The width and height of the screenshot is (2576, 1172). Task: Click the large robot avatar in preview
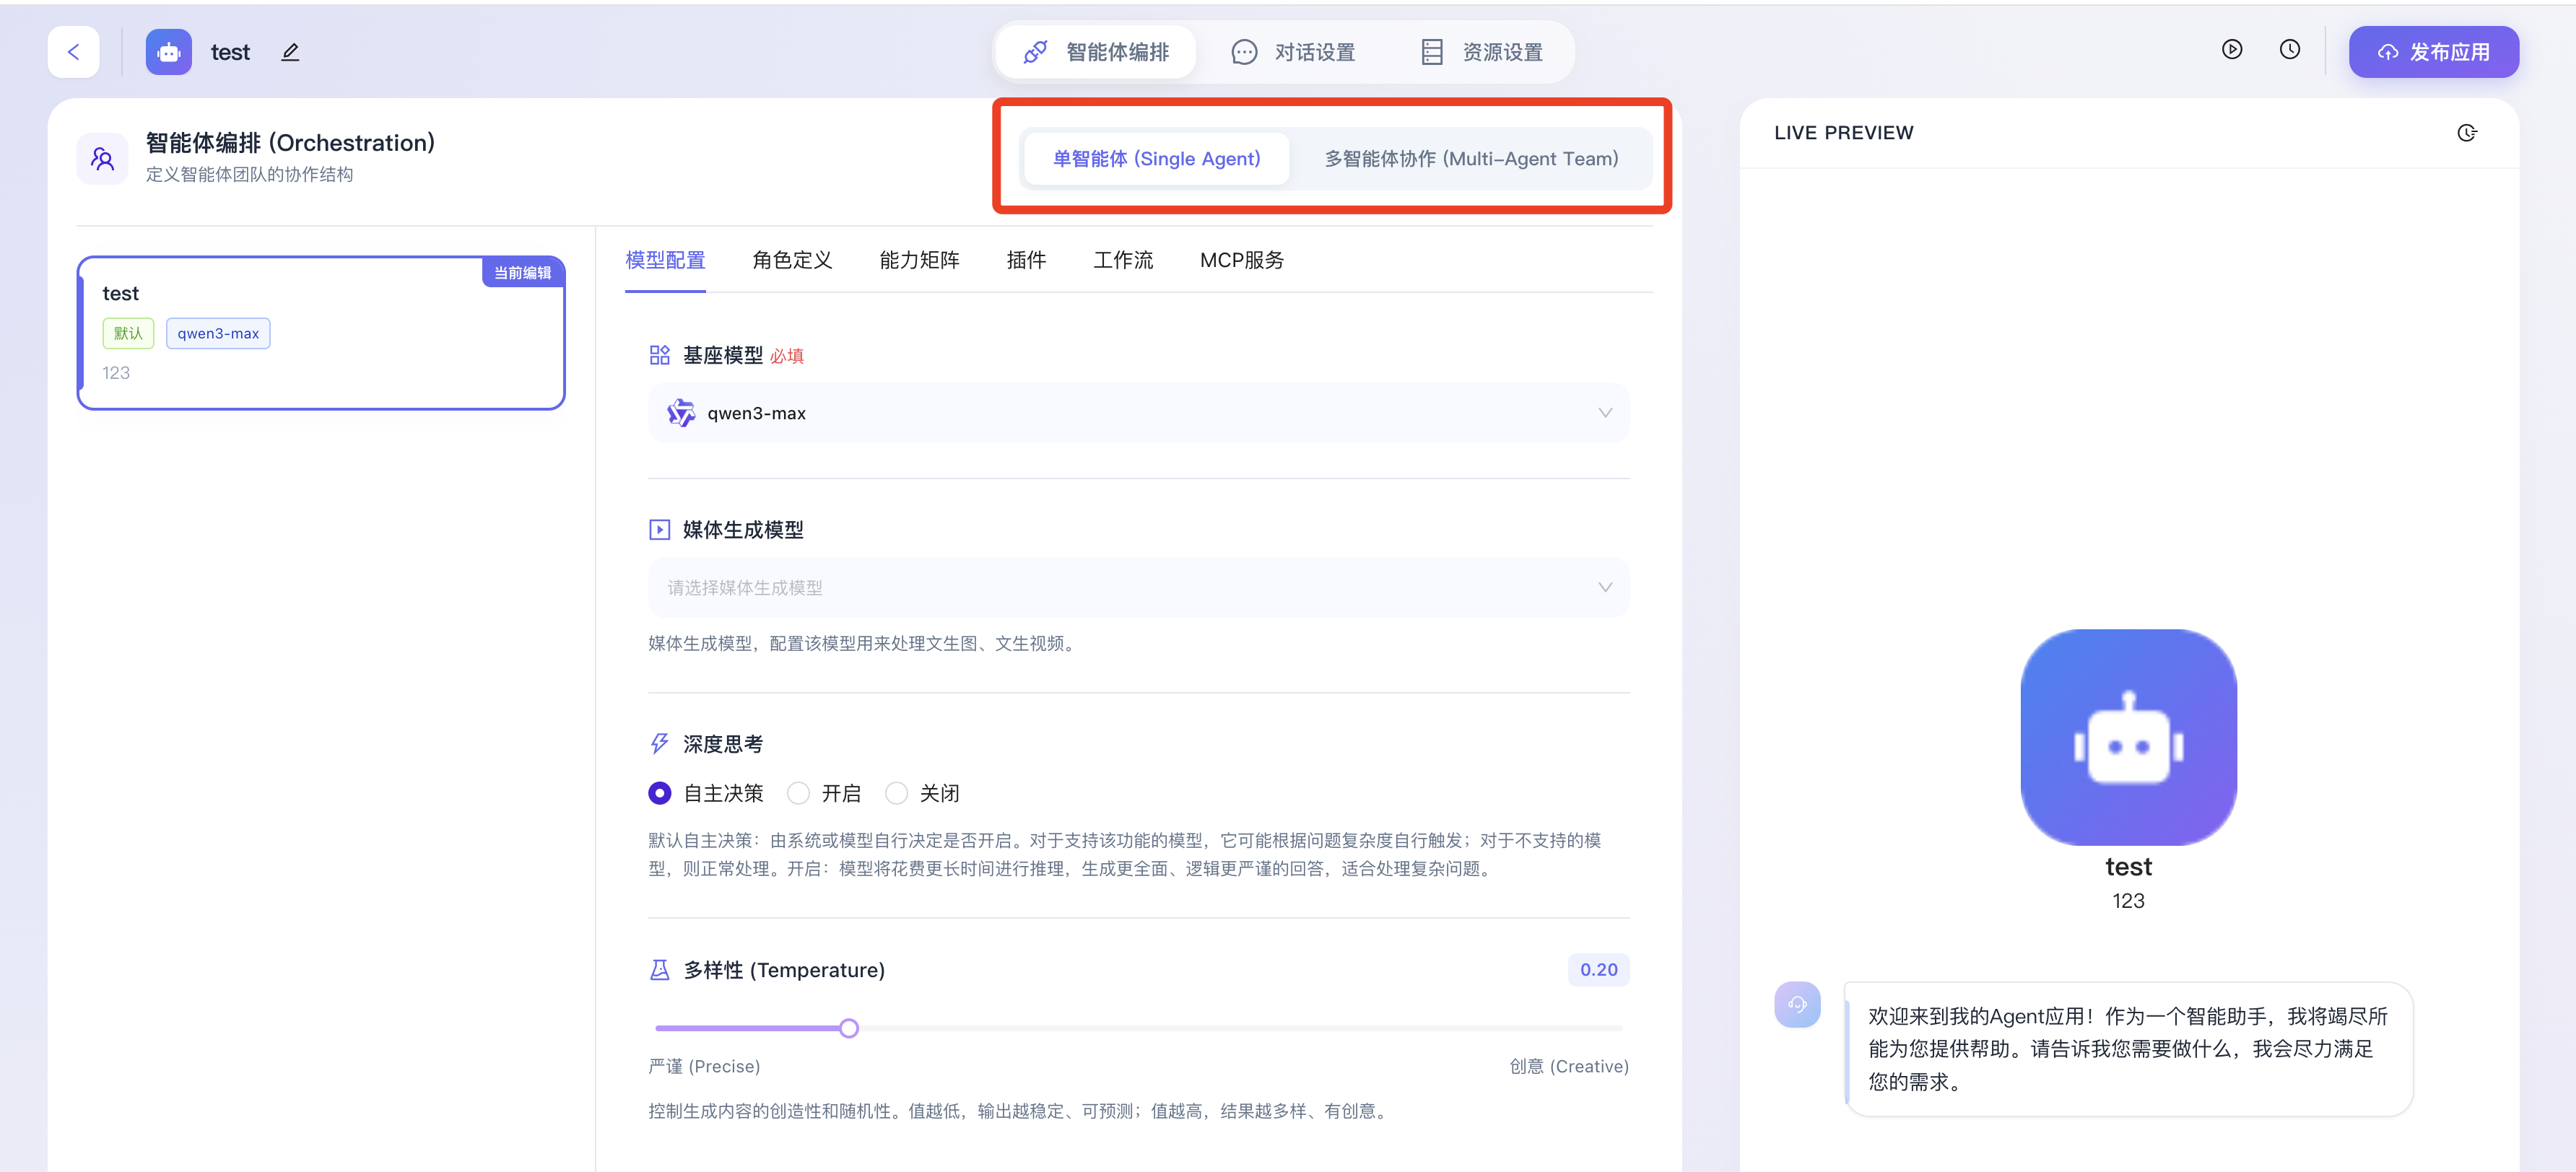pos(2128,737)
